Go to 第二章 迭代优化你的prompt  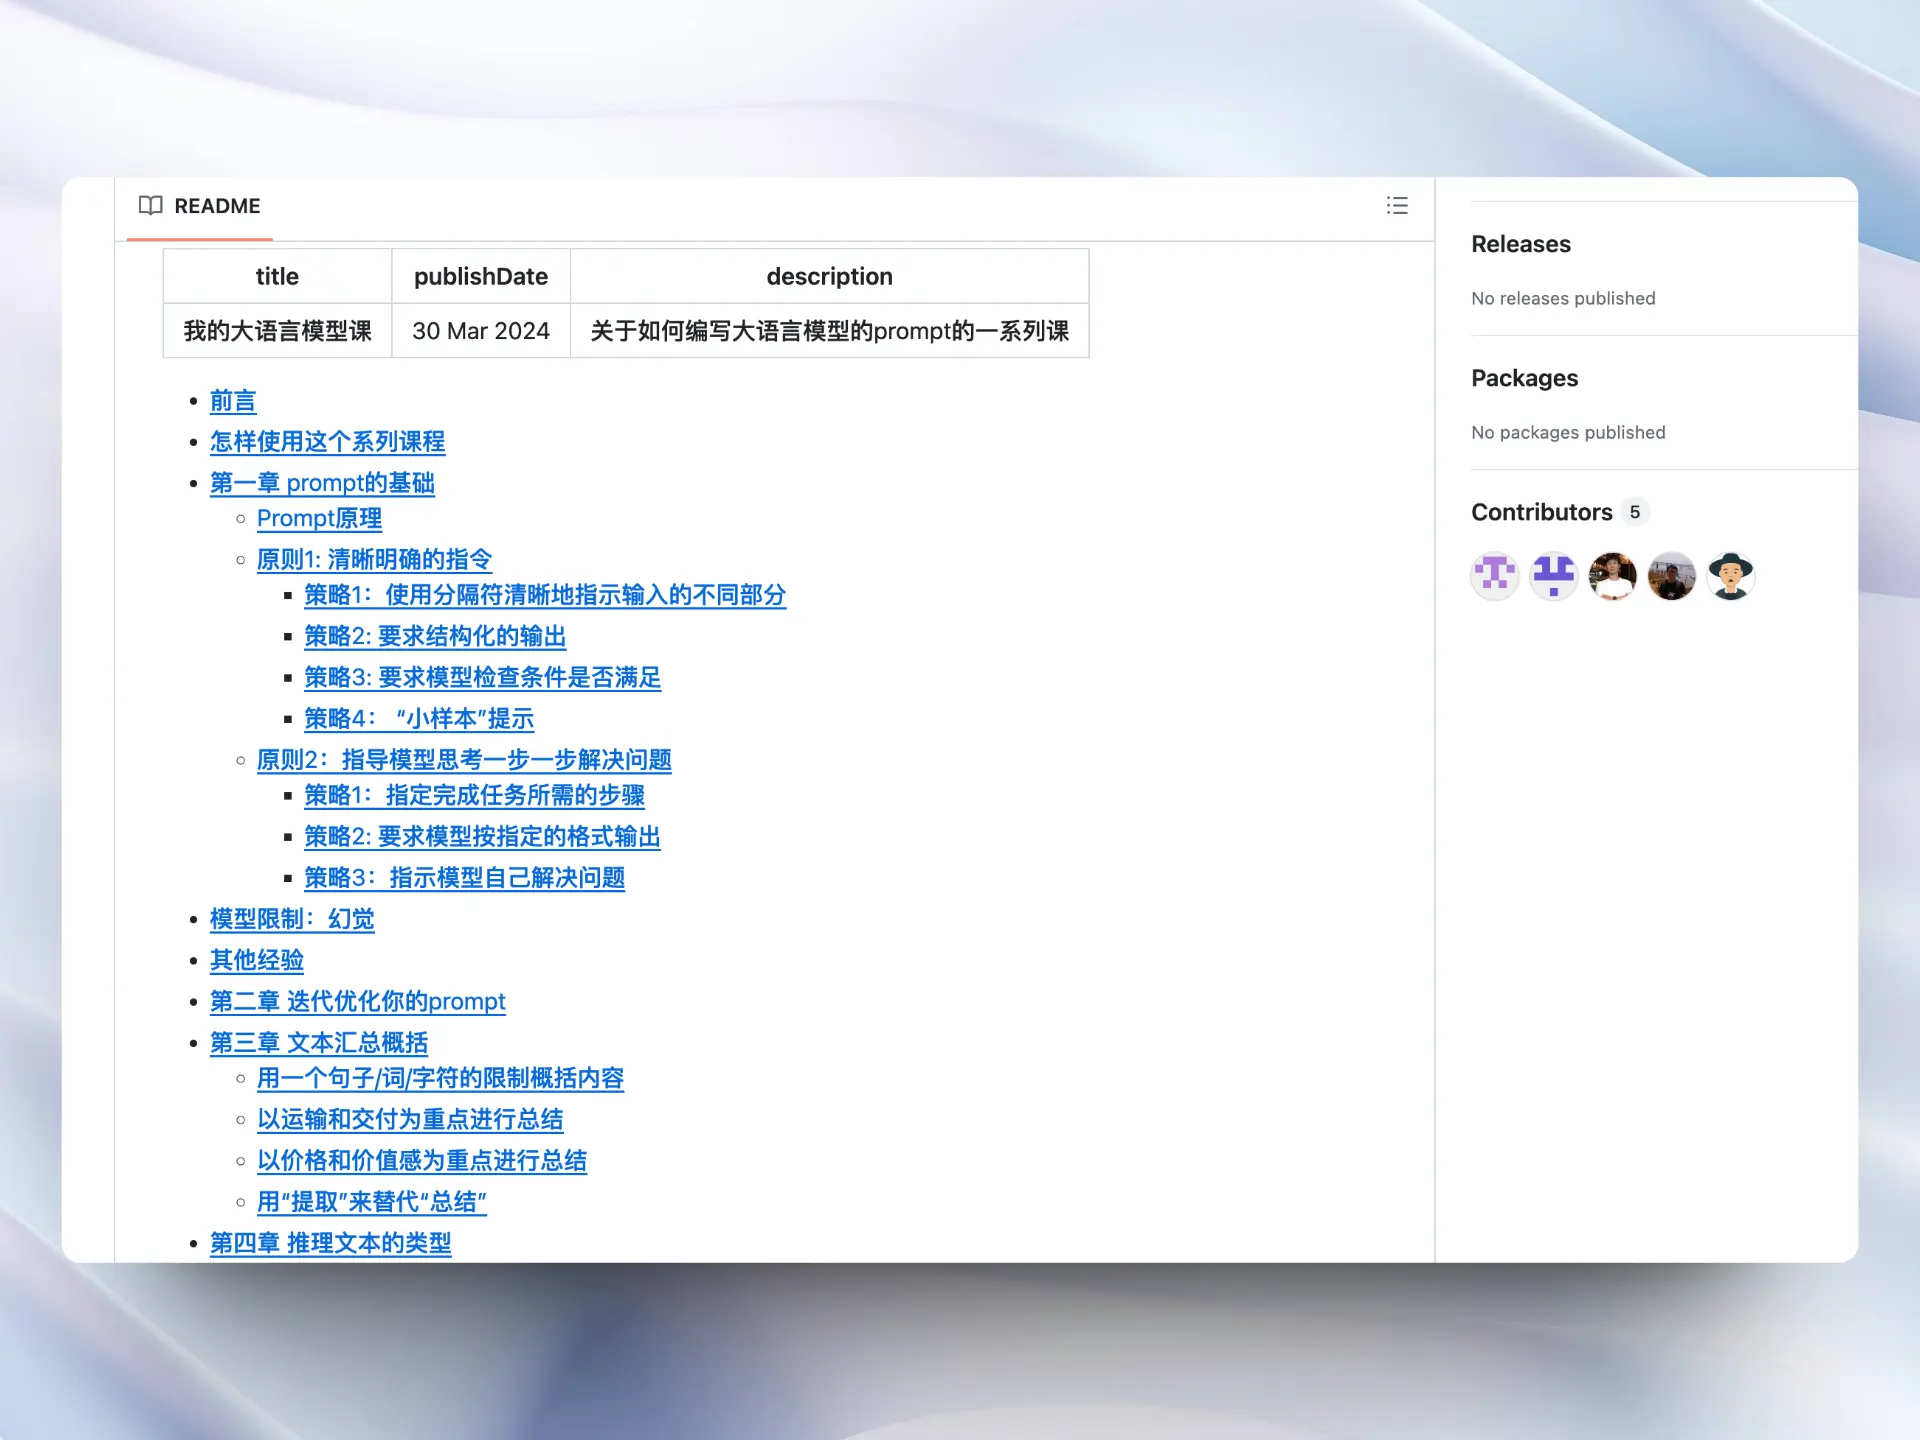point(357,1001)
